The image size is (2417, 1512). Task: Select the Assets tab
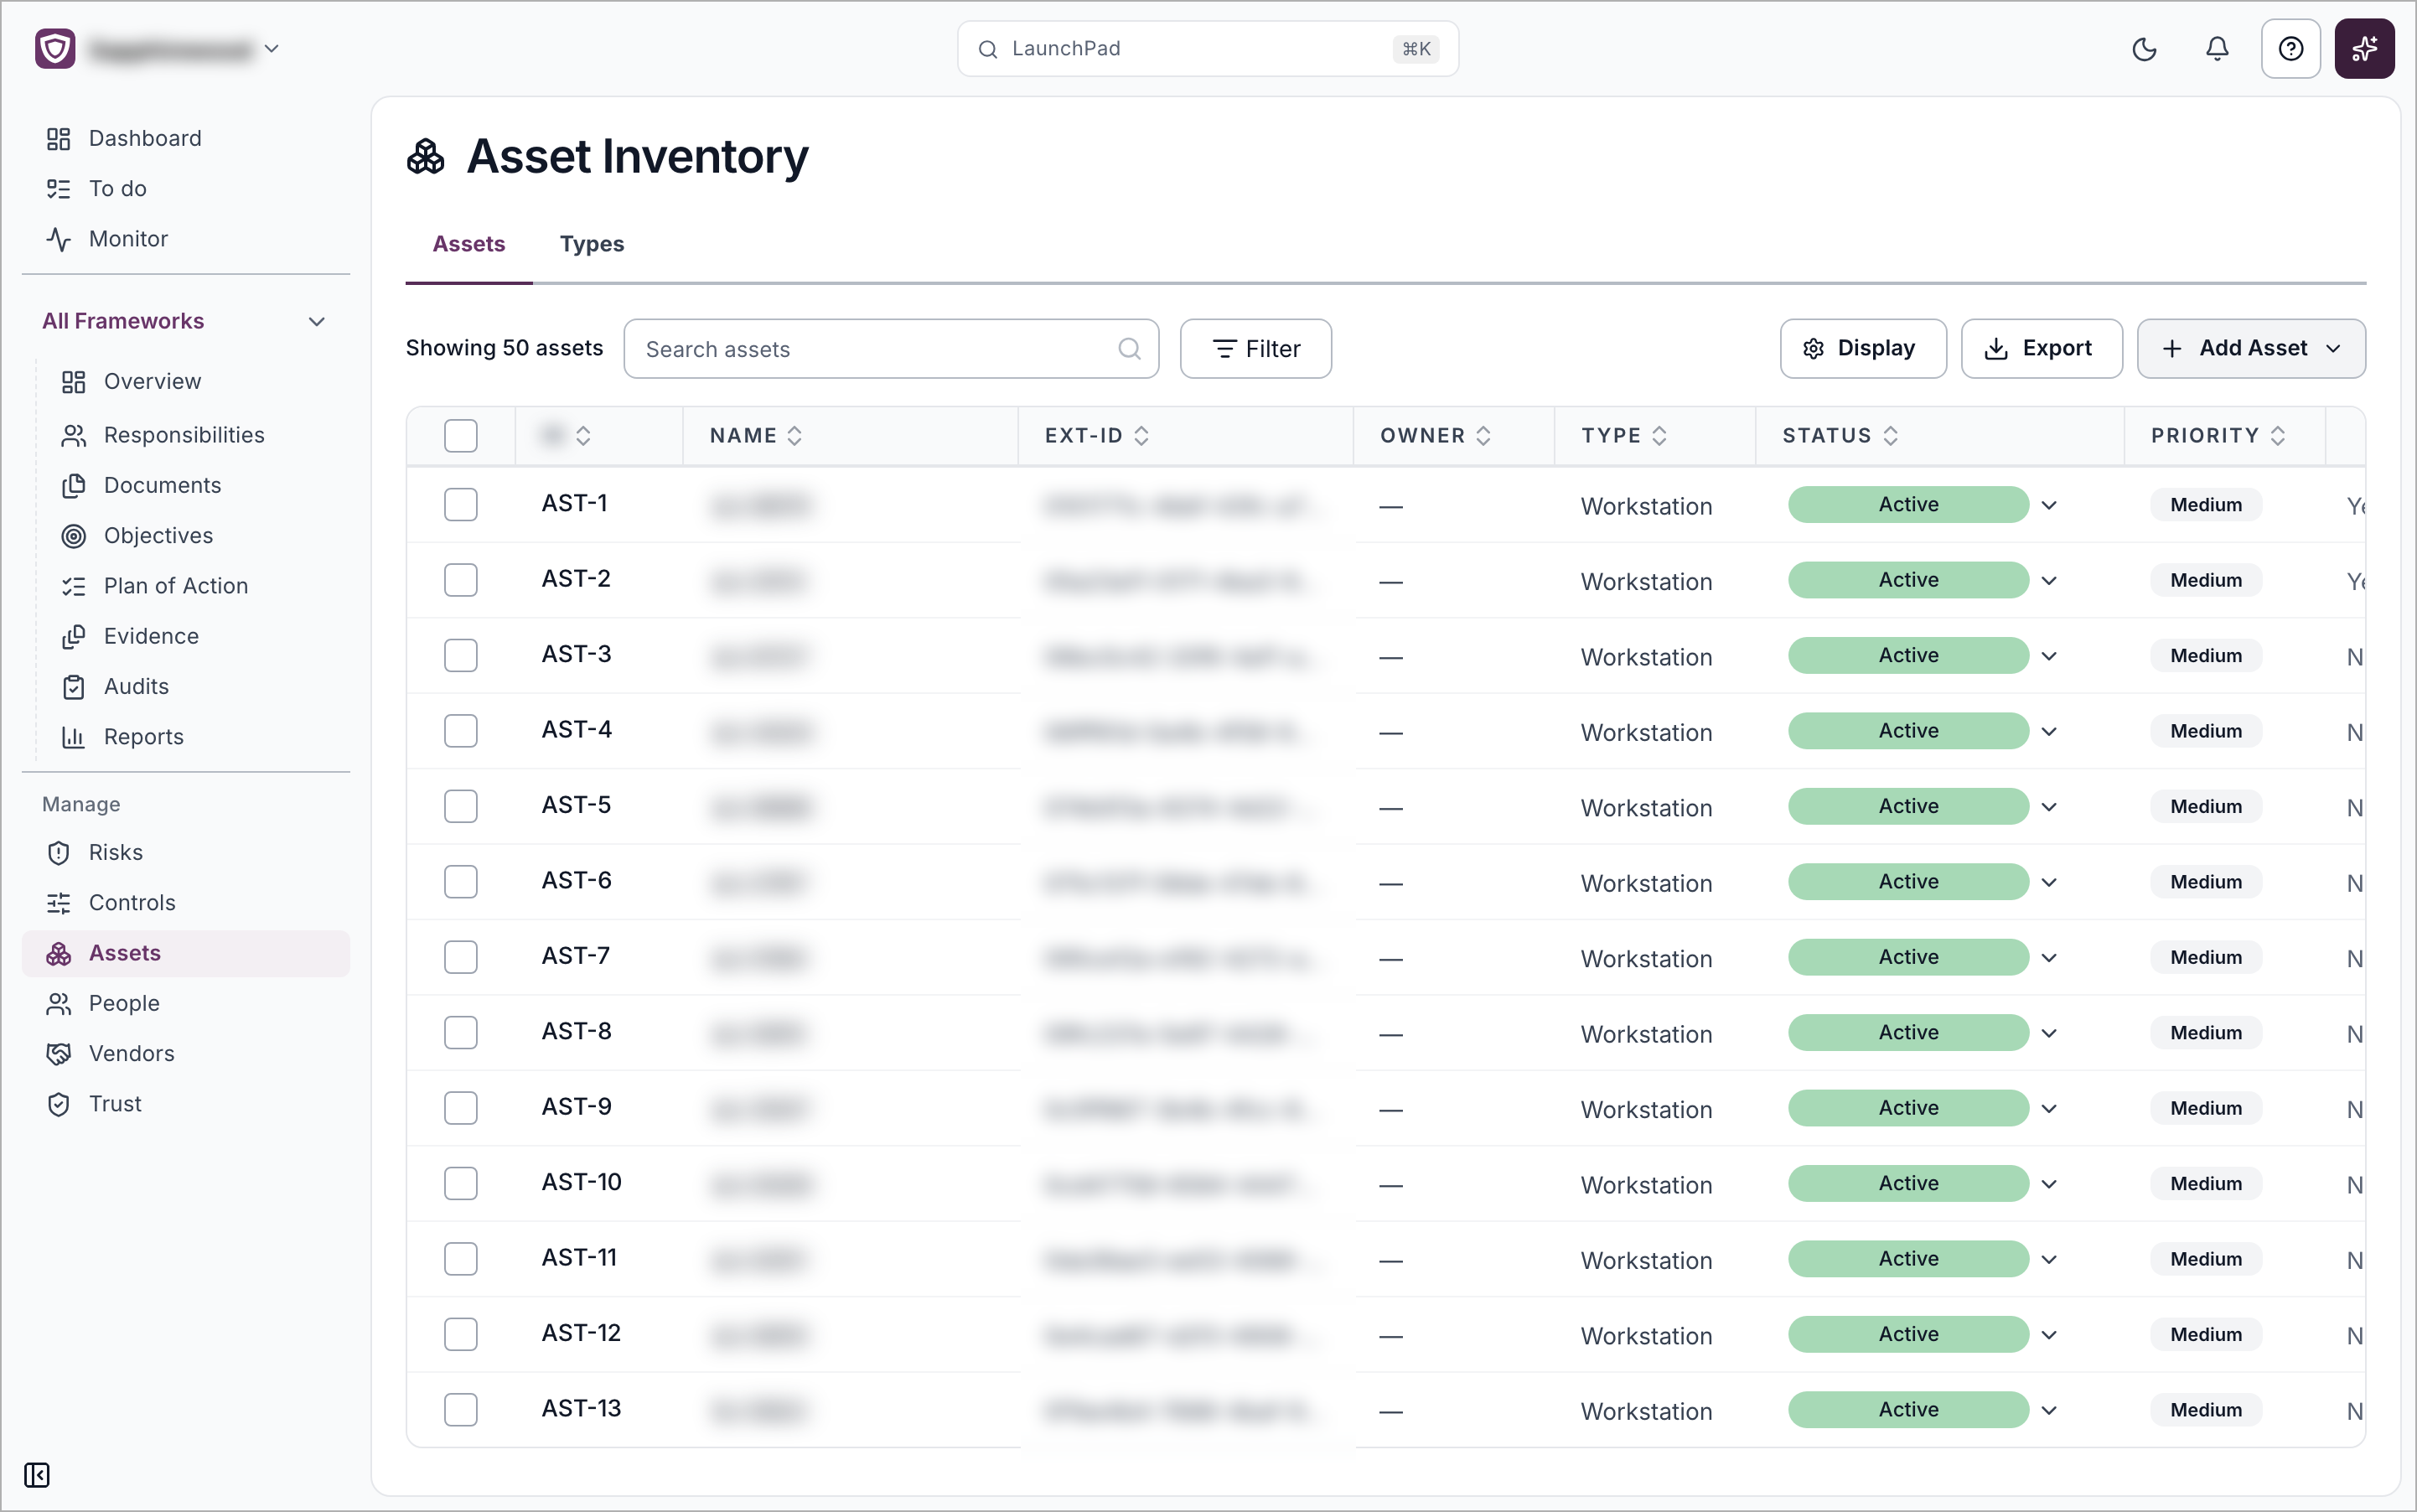[469, 244]
